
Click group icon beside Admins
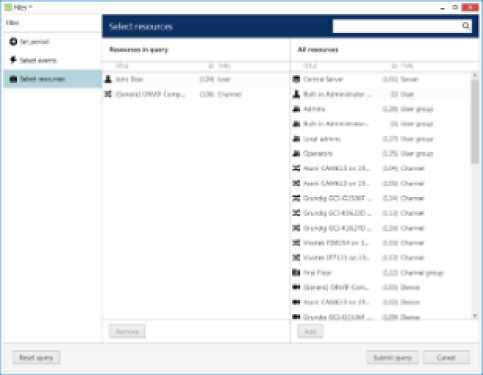click(296, 109)
